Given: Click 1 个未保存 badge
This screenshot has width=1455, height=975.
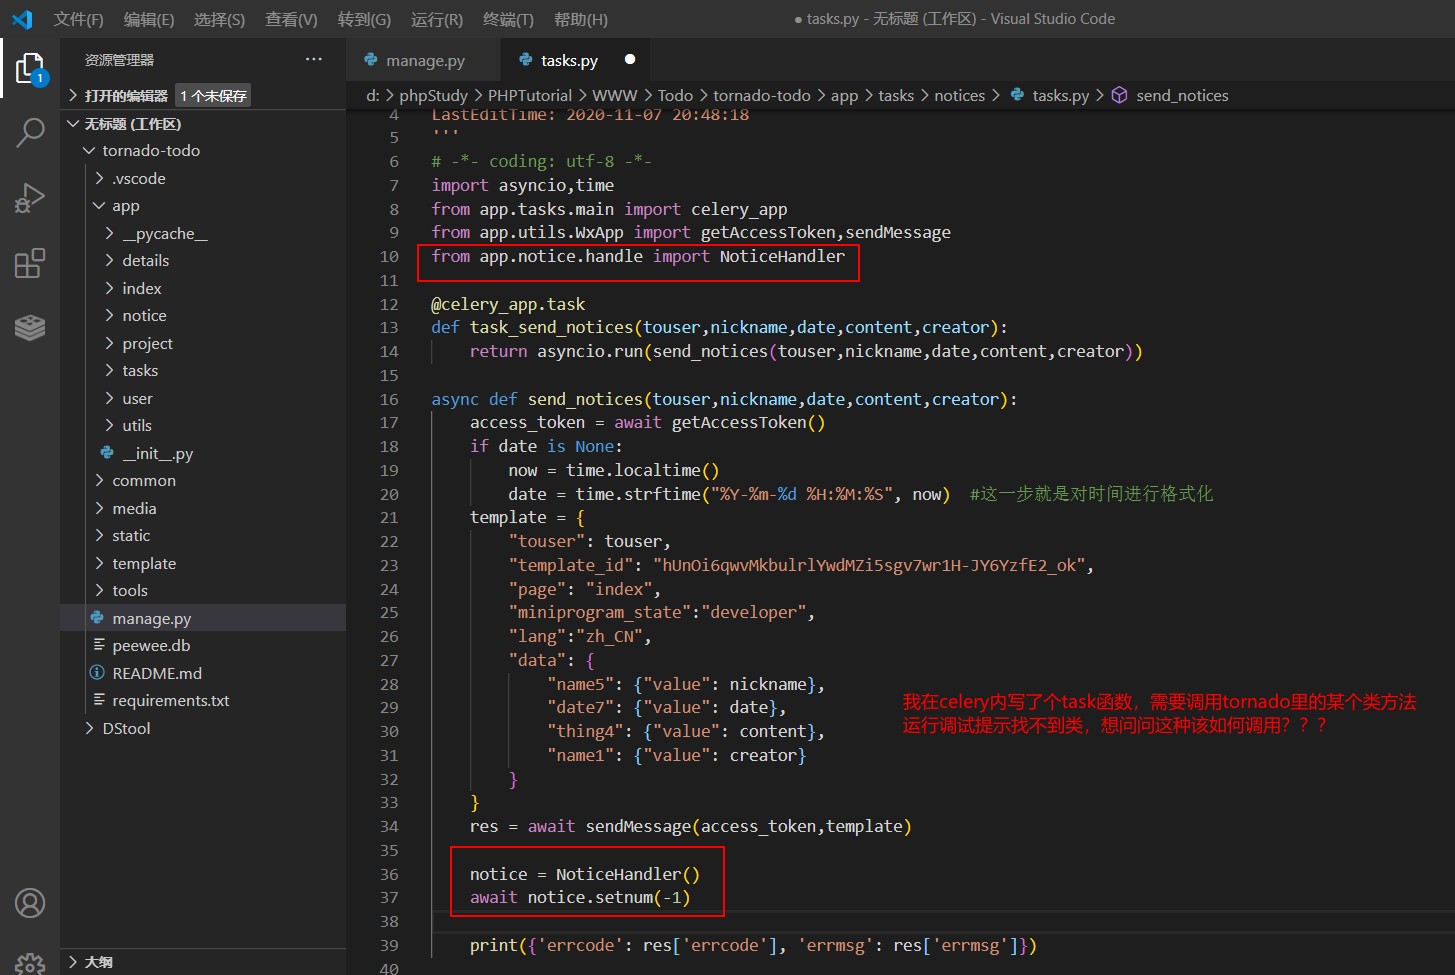Looking at the screenshot, I should click(213, 96).
